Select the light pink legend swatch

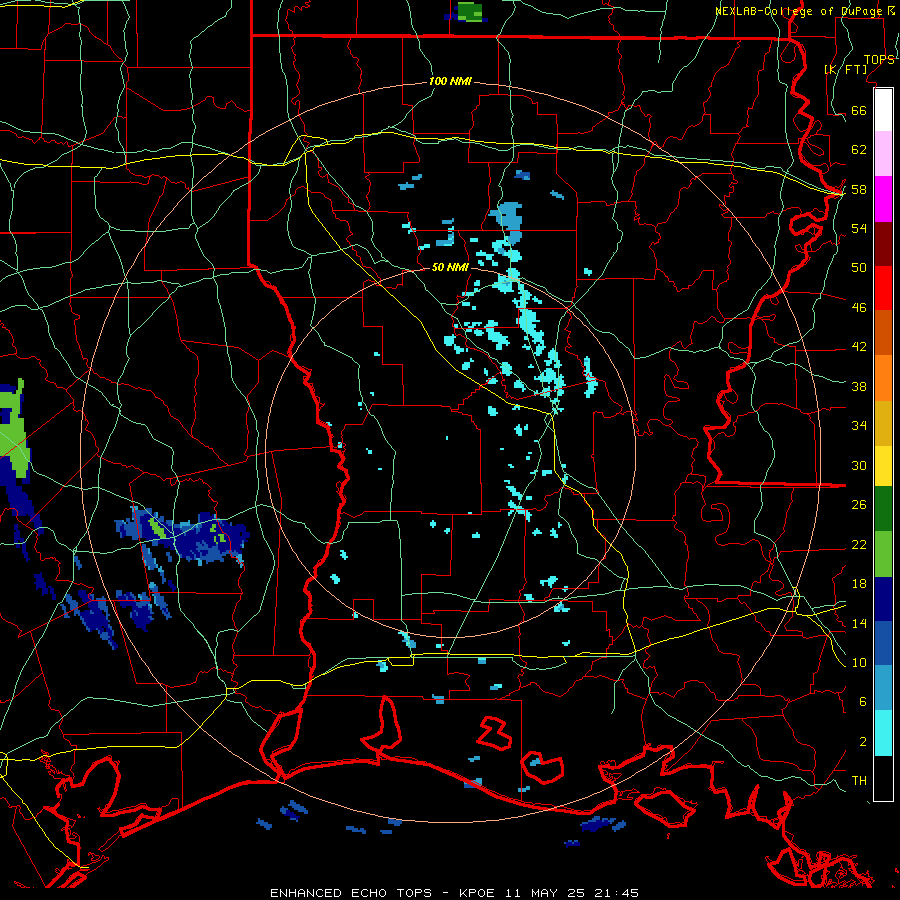pos(883,154)
